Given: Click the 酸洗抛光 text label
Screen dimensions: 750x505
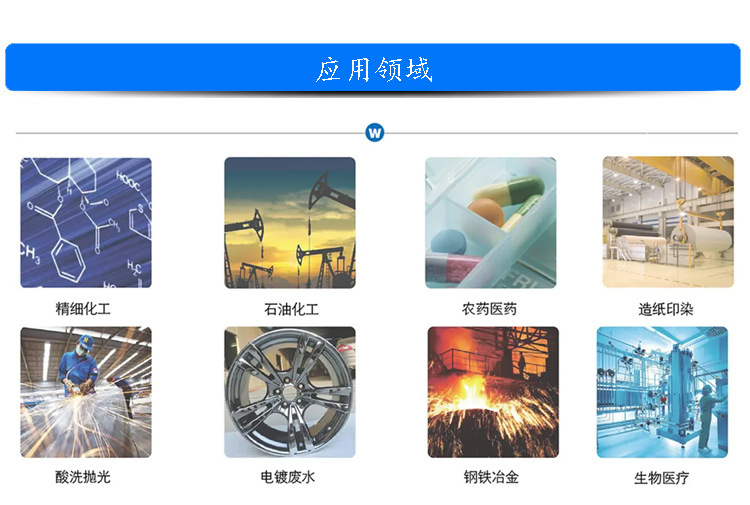Looking at the screenshot, I should [83, 477].
